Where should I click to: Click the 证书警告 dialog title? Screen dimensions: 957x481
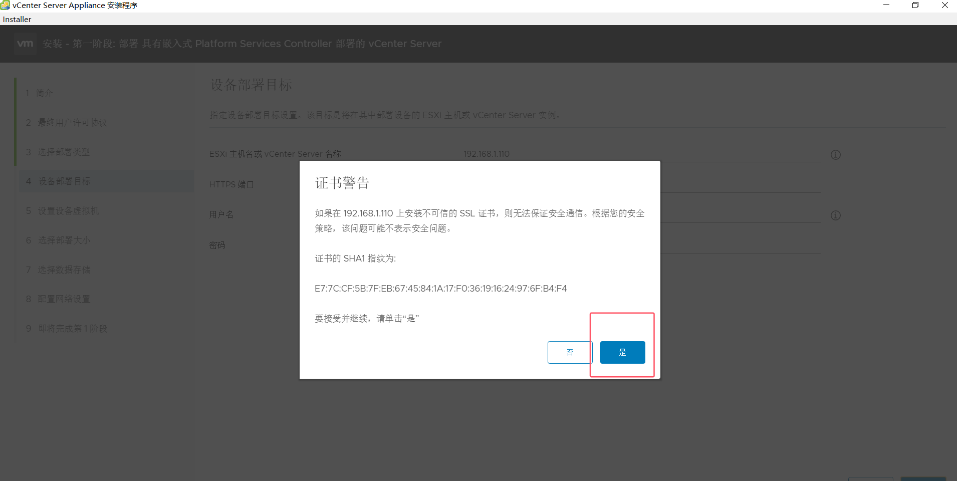[x=342, y=183]
